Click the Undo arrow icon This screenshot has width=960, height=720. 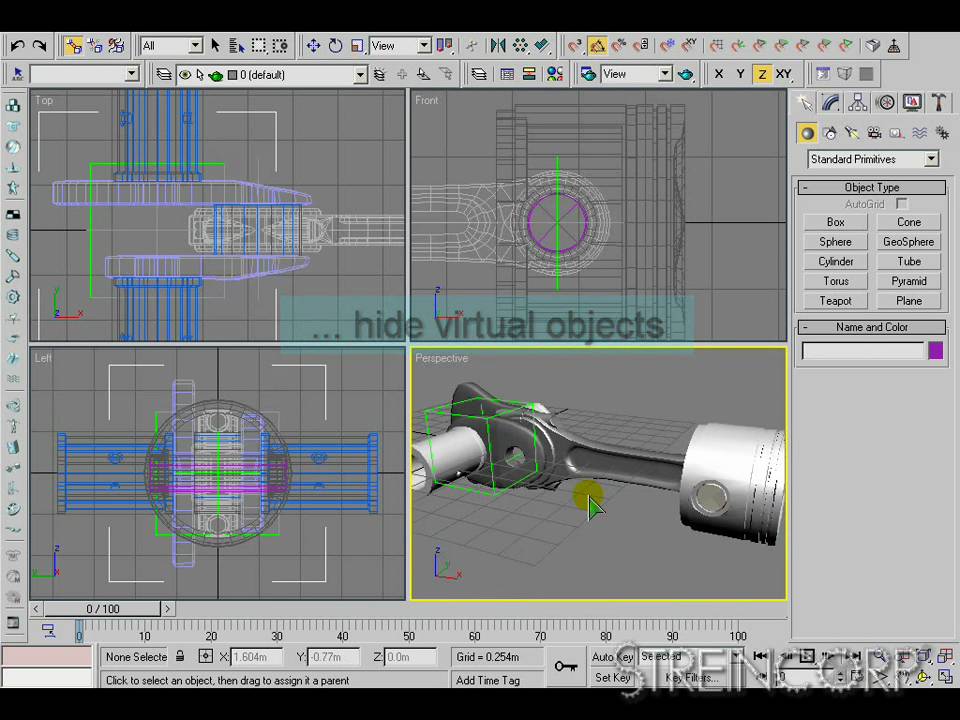17,46
